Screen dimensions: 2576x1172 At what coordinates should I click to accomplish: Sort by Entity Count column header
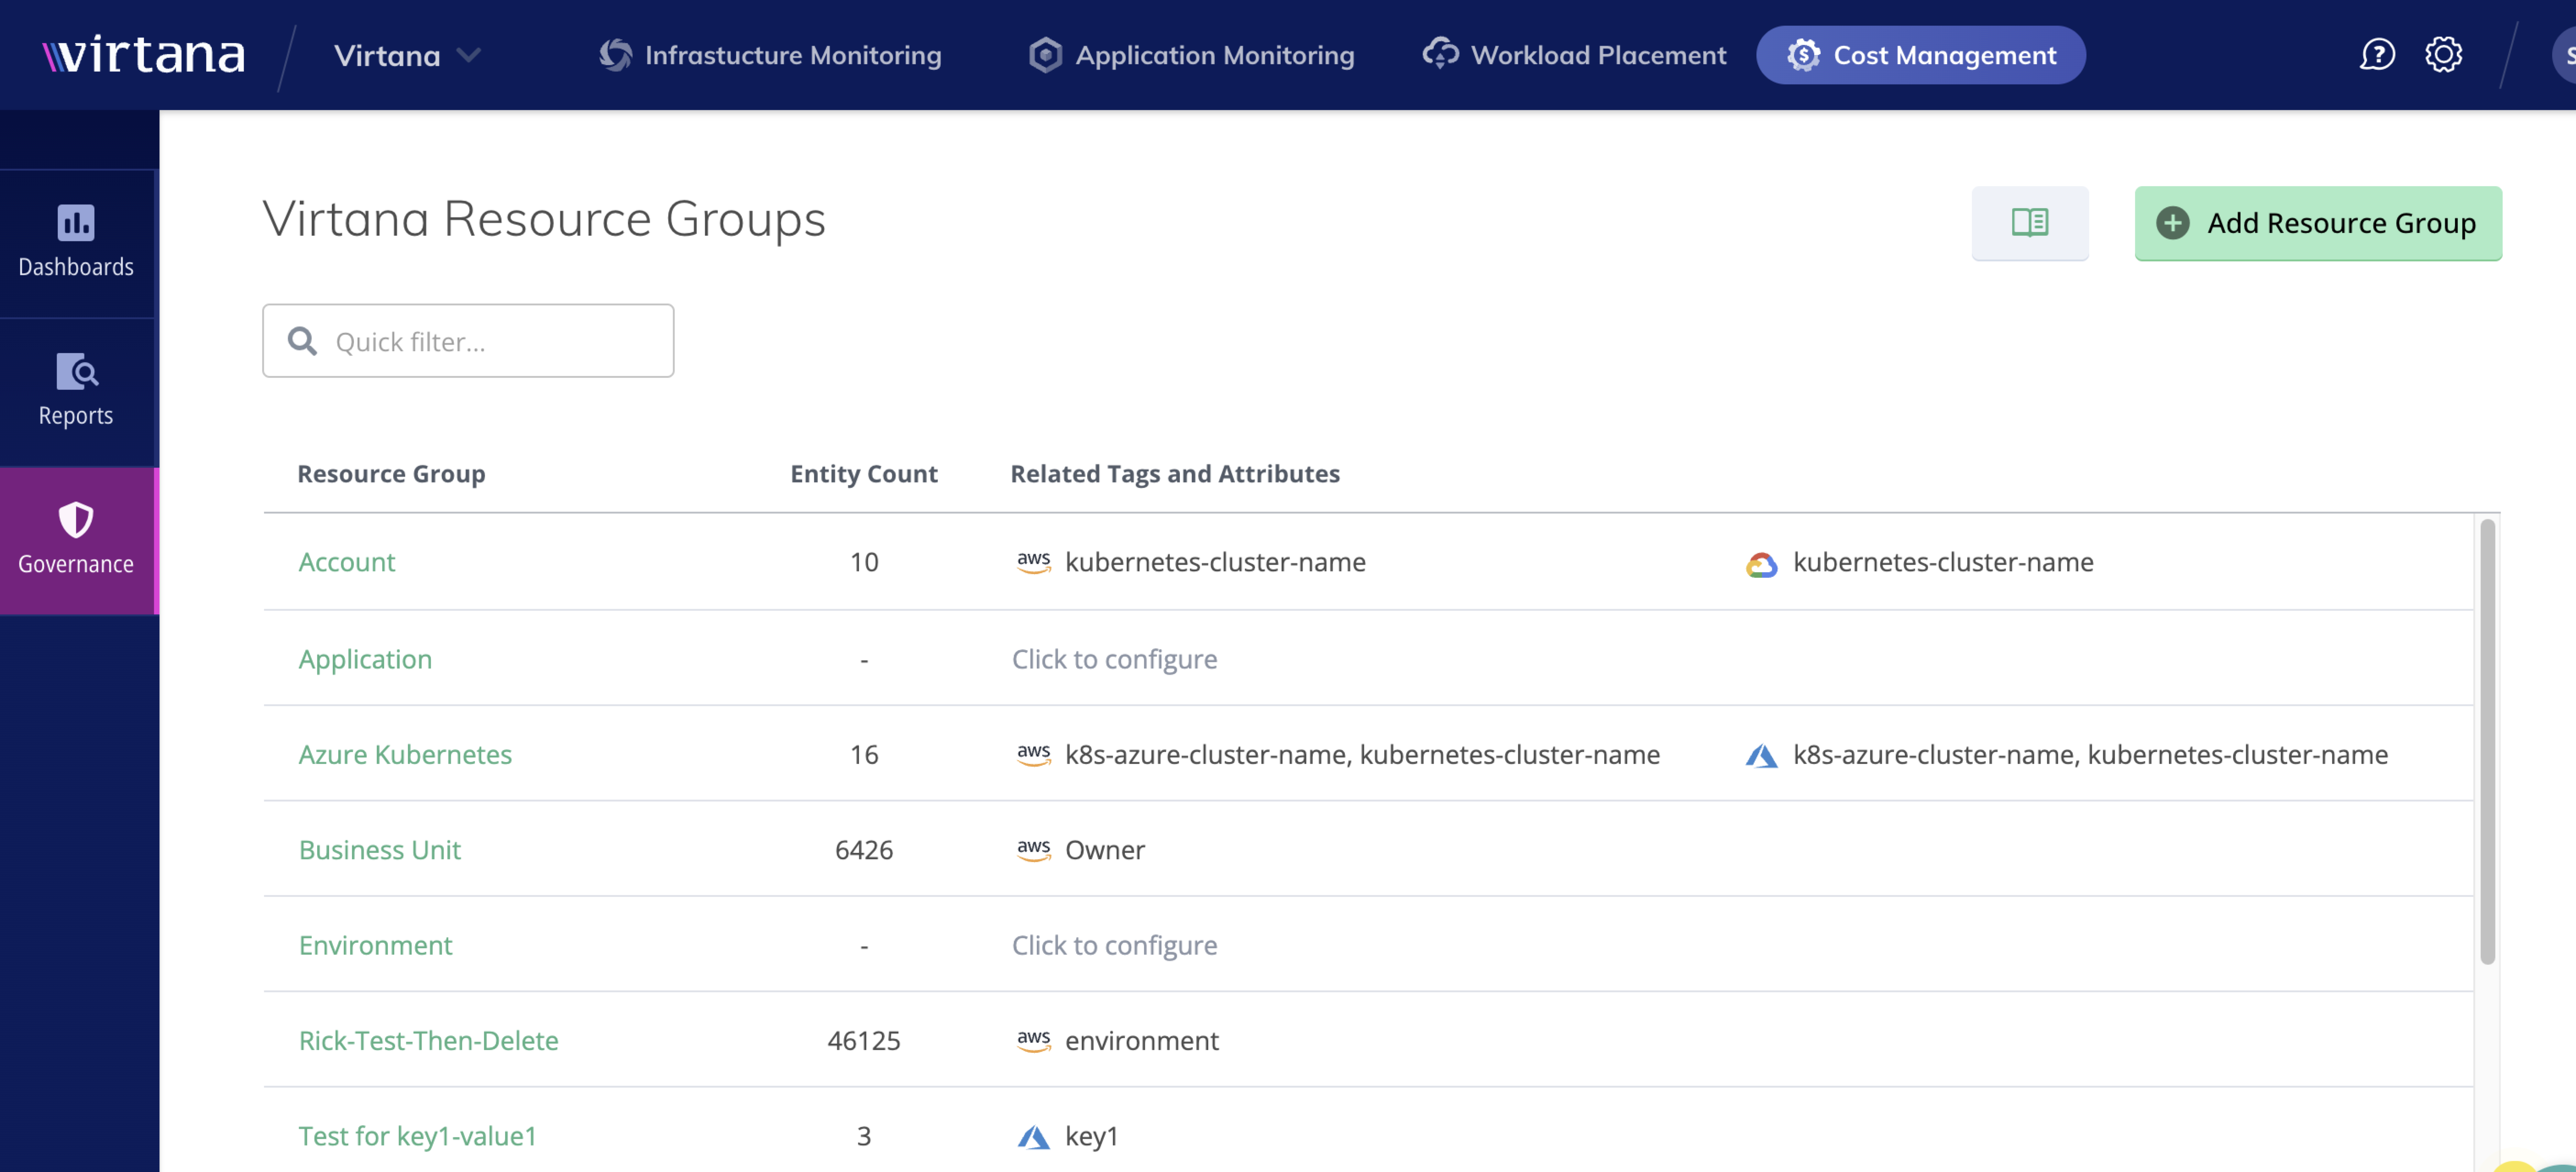(x=863, y=473)
